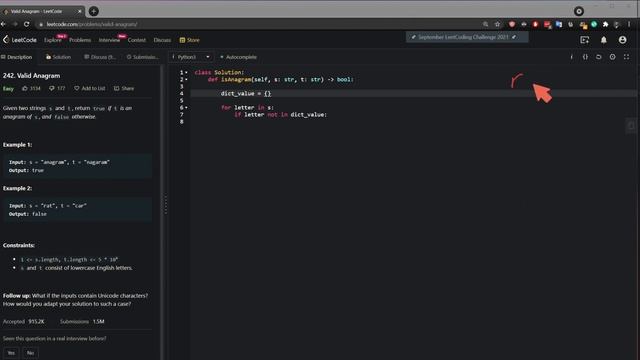Collapse the class Solution fold arrow on line 1
The height and width of the screenshot is (360, 640).
(187, 72)
